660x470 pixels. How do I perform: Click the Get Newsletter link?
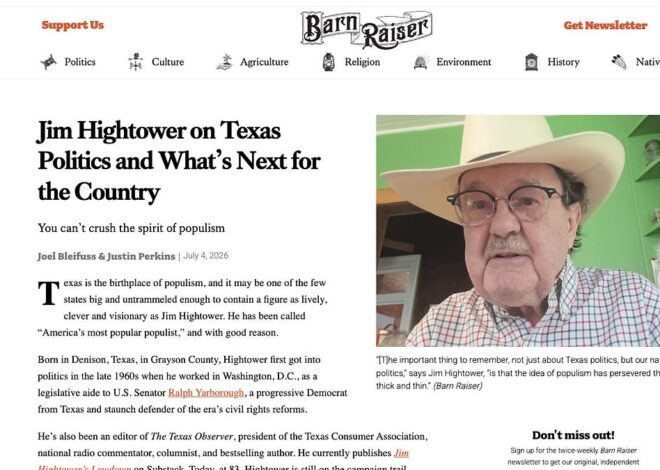605,25
